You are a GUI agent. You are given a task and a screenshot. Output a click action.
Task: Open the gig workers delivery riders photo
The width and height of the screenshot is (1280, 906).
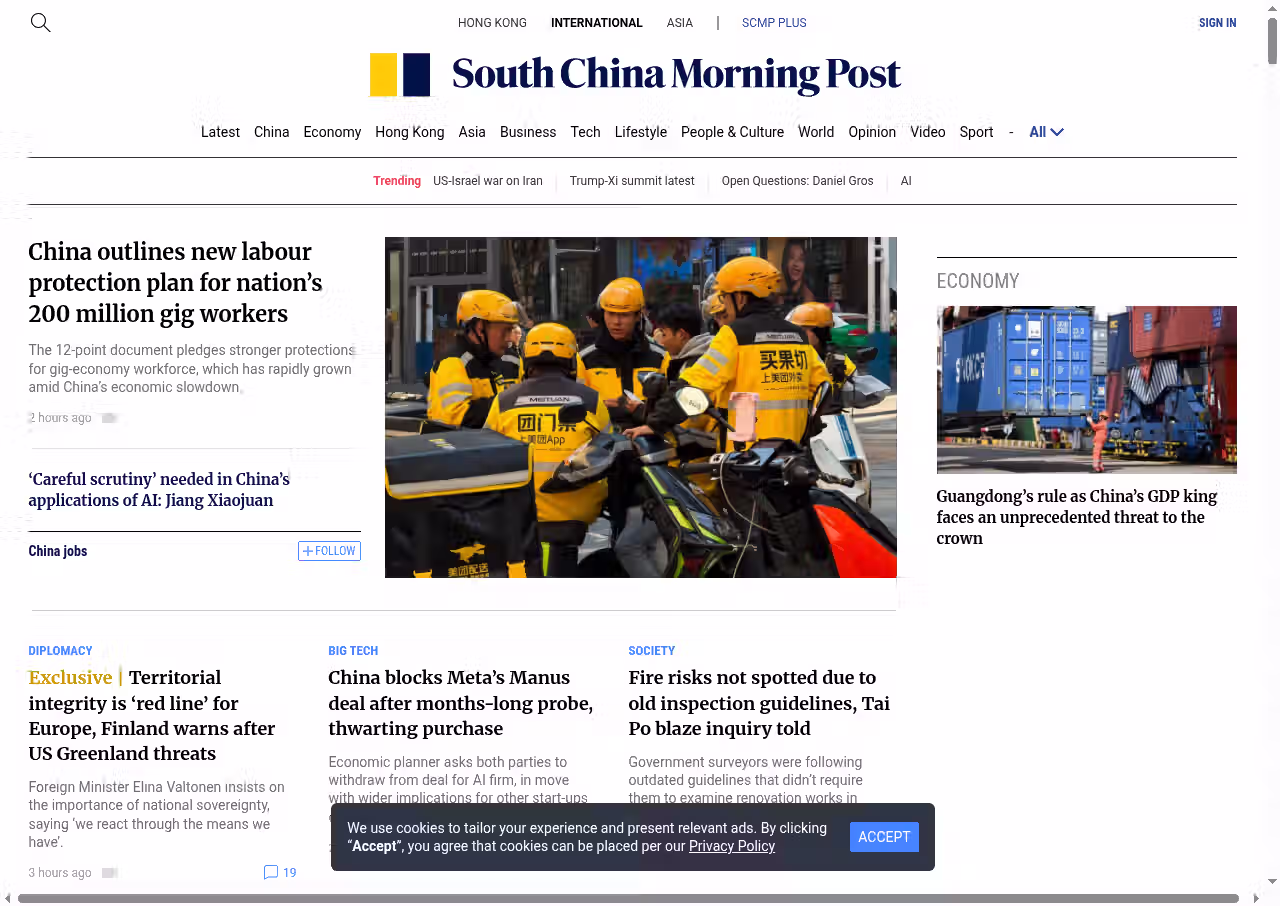(640, 407)
